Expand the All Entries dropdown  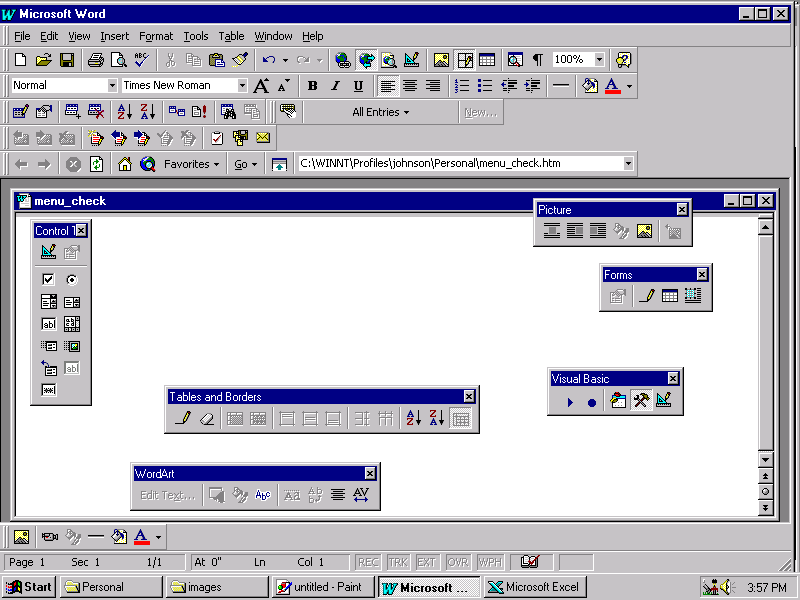pos(381,112)
